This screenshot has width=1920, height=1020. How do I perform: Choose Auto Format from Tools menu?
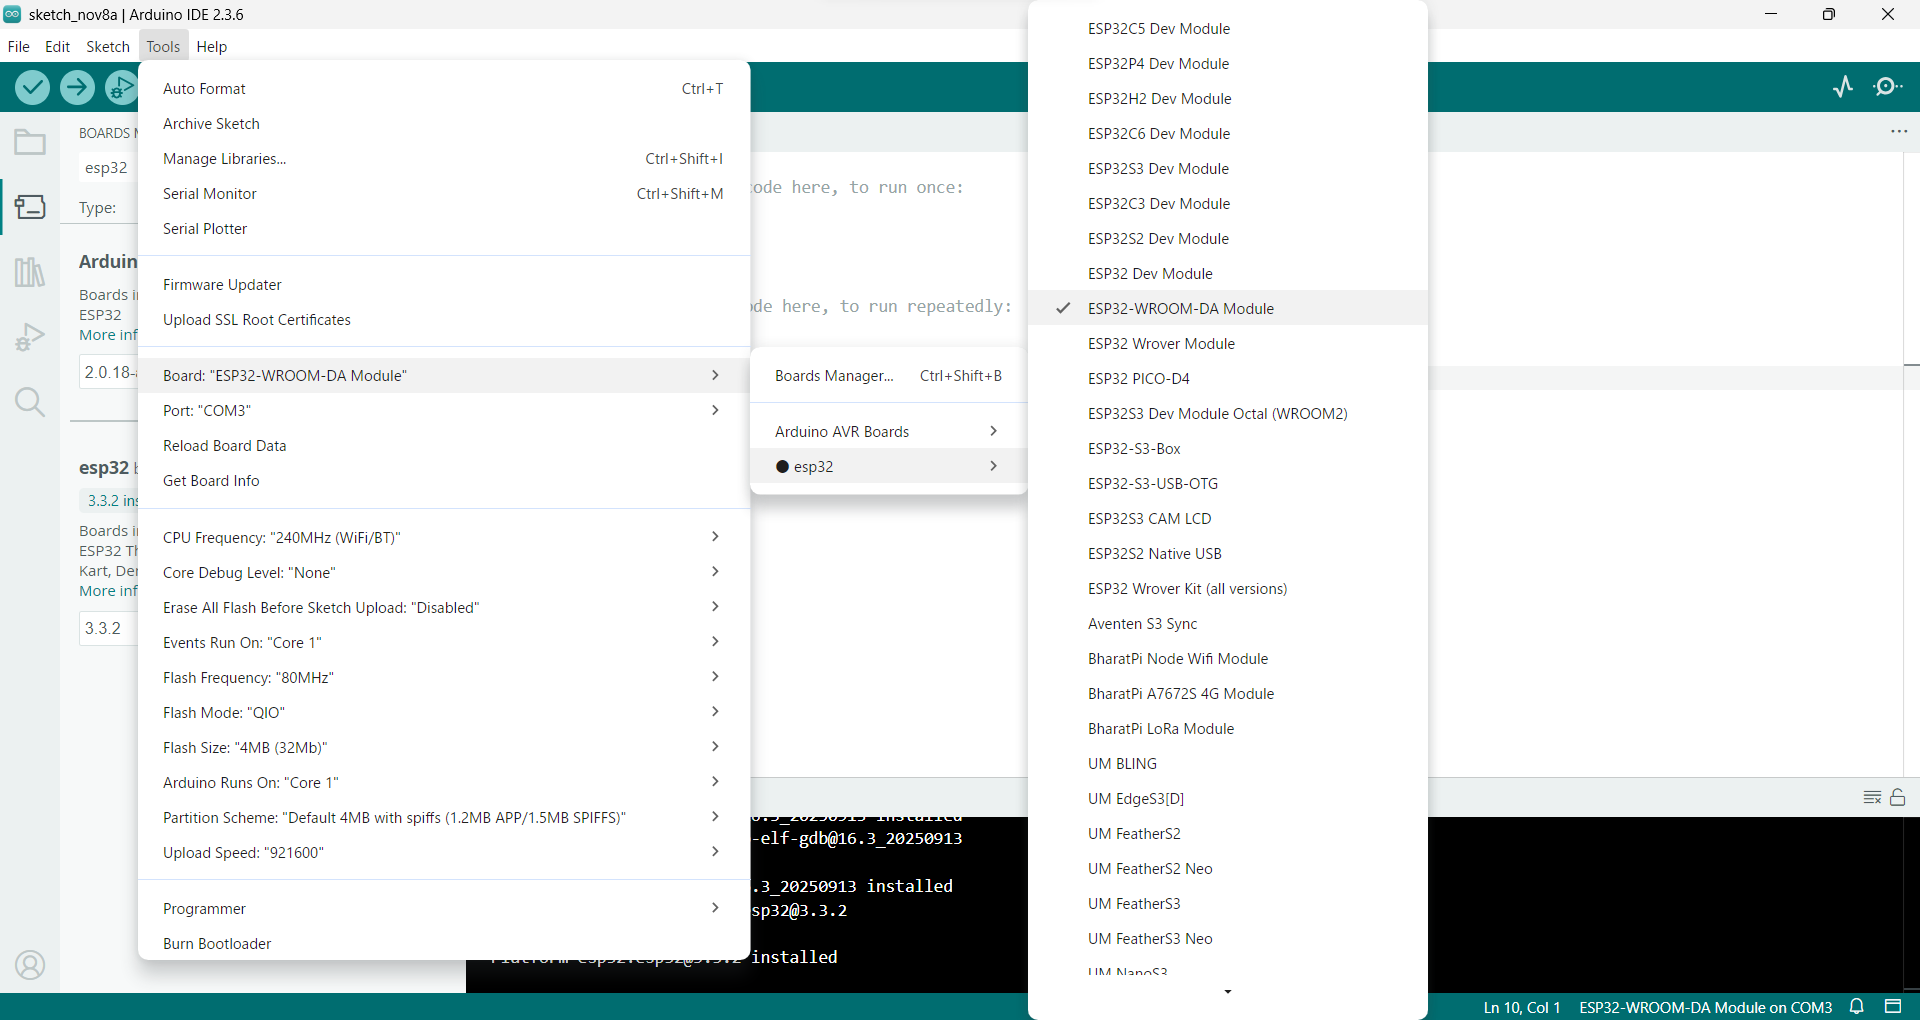tap(444, 88)
